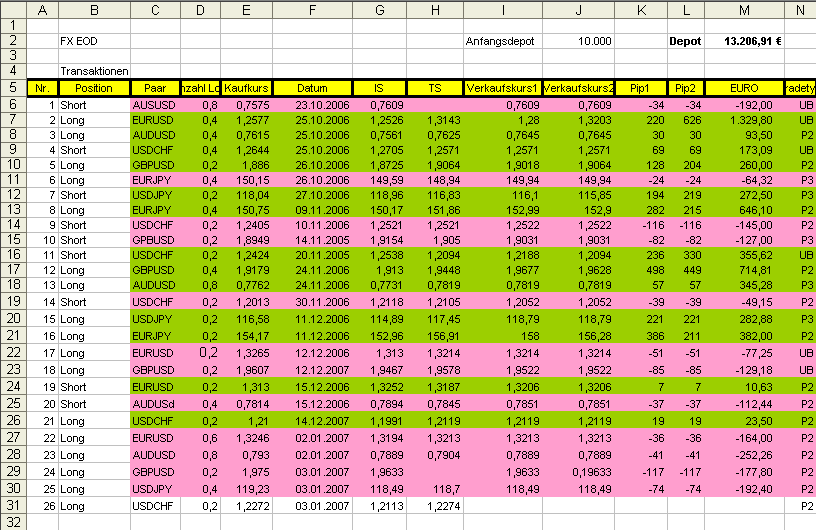Click the "Verkaufskurs1" table header cell
The image size is (816, 530).
(x=502, y=88)
